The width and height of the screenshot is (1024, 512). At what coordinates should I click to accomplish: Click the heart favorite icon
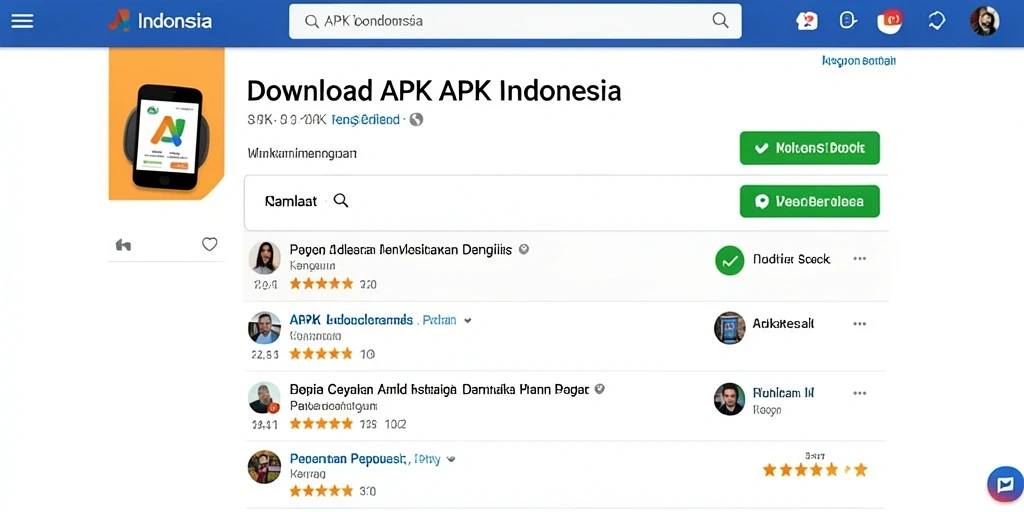209,244
